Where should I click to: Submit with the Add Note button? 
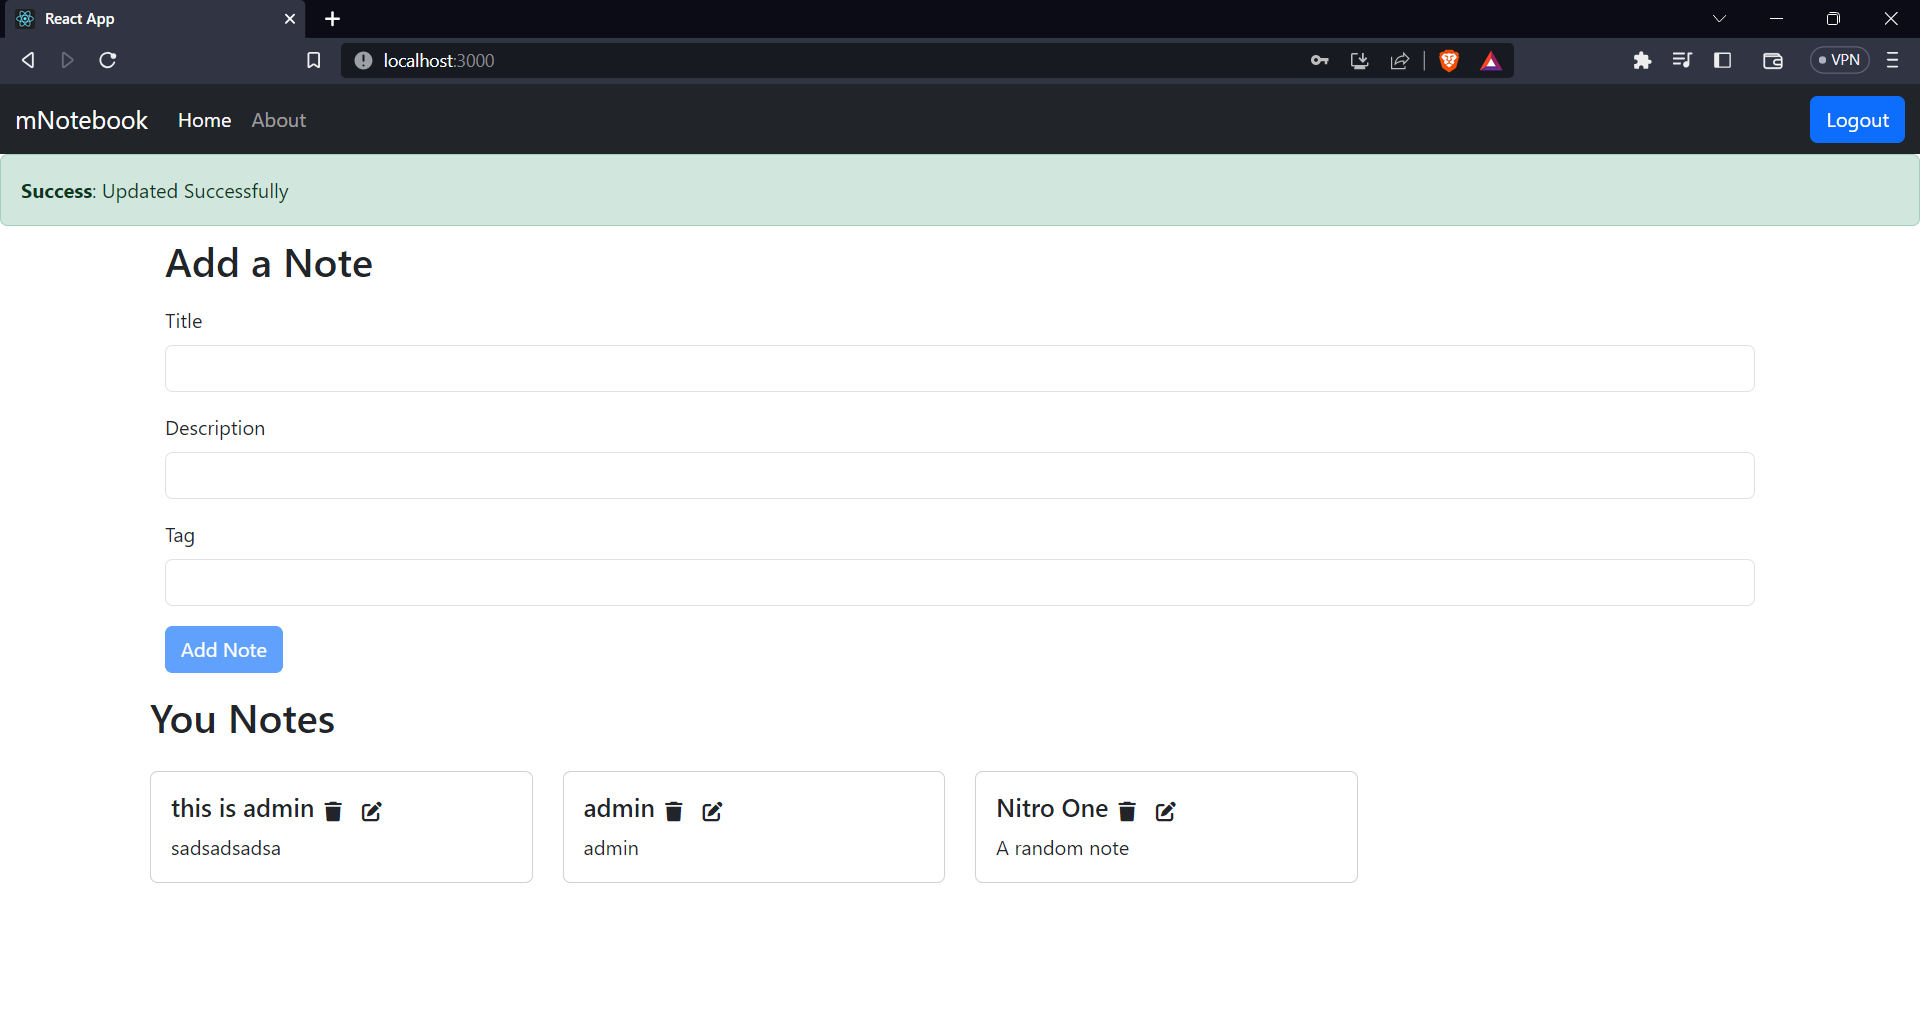(x=223, y=649)
